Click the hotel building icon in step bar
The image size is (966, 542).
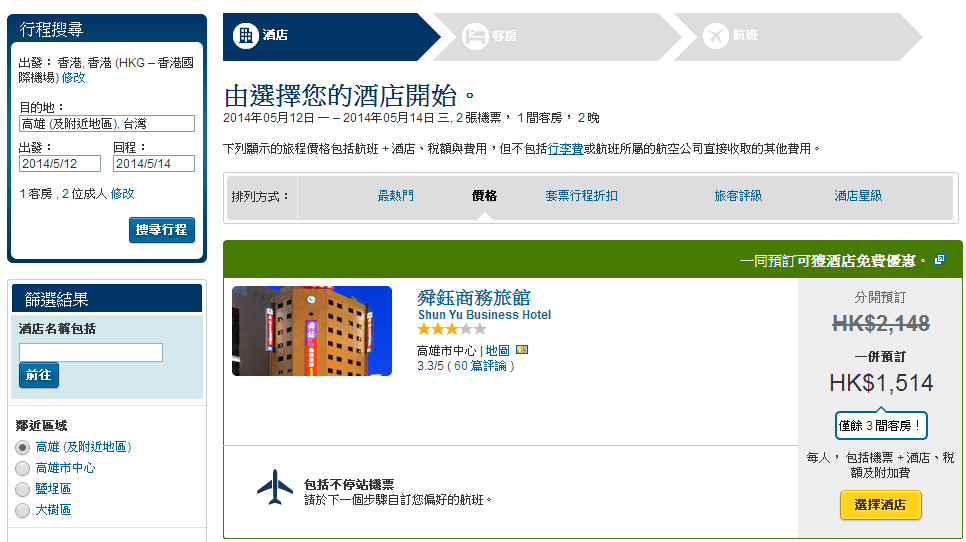pyautogui.click(x=245, y=36)
